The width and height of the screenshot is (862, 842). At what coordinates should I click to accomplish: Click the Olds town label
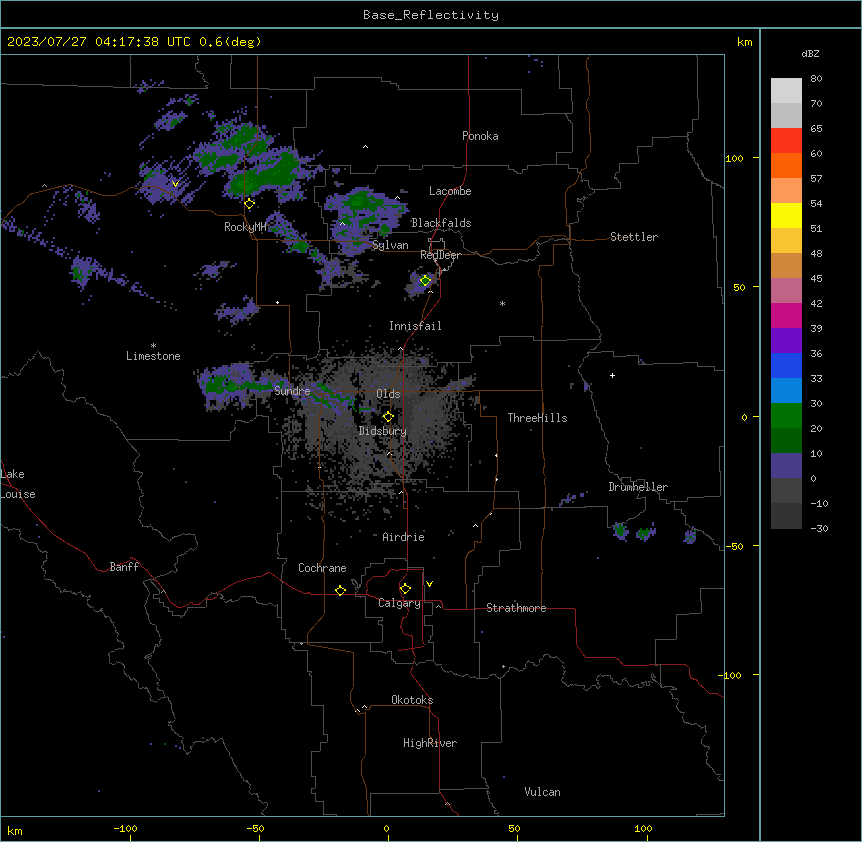pos(388,394)
